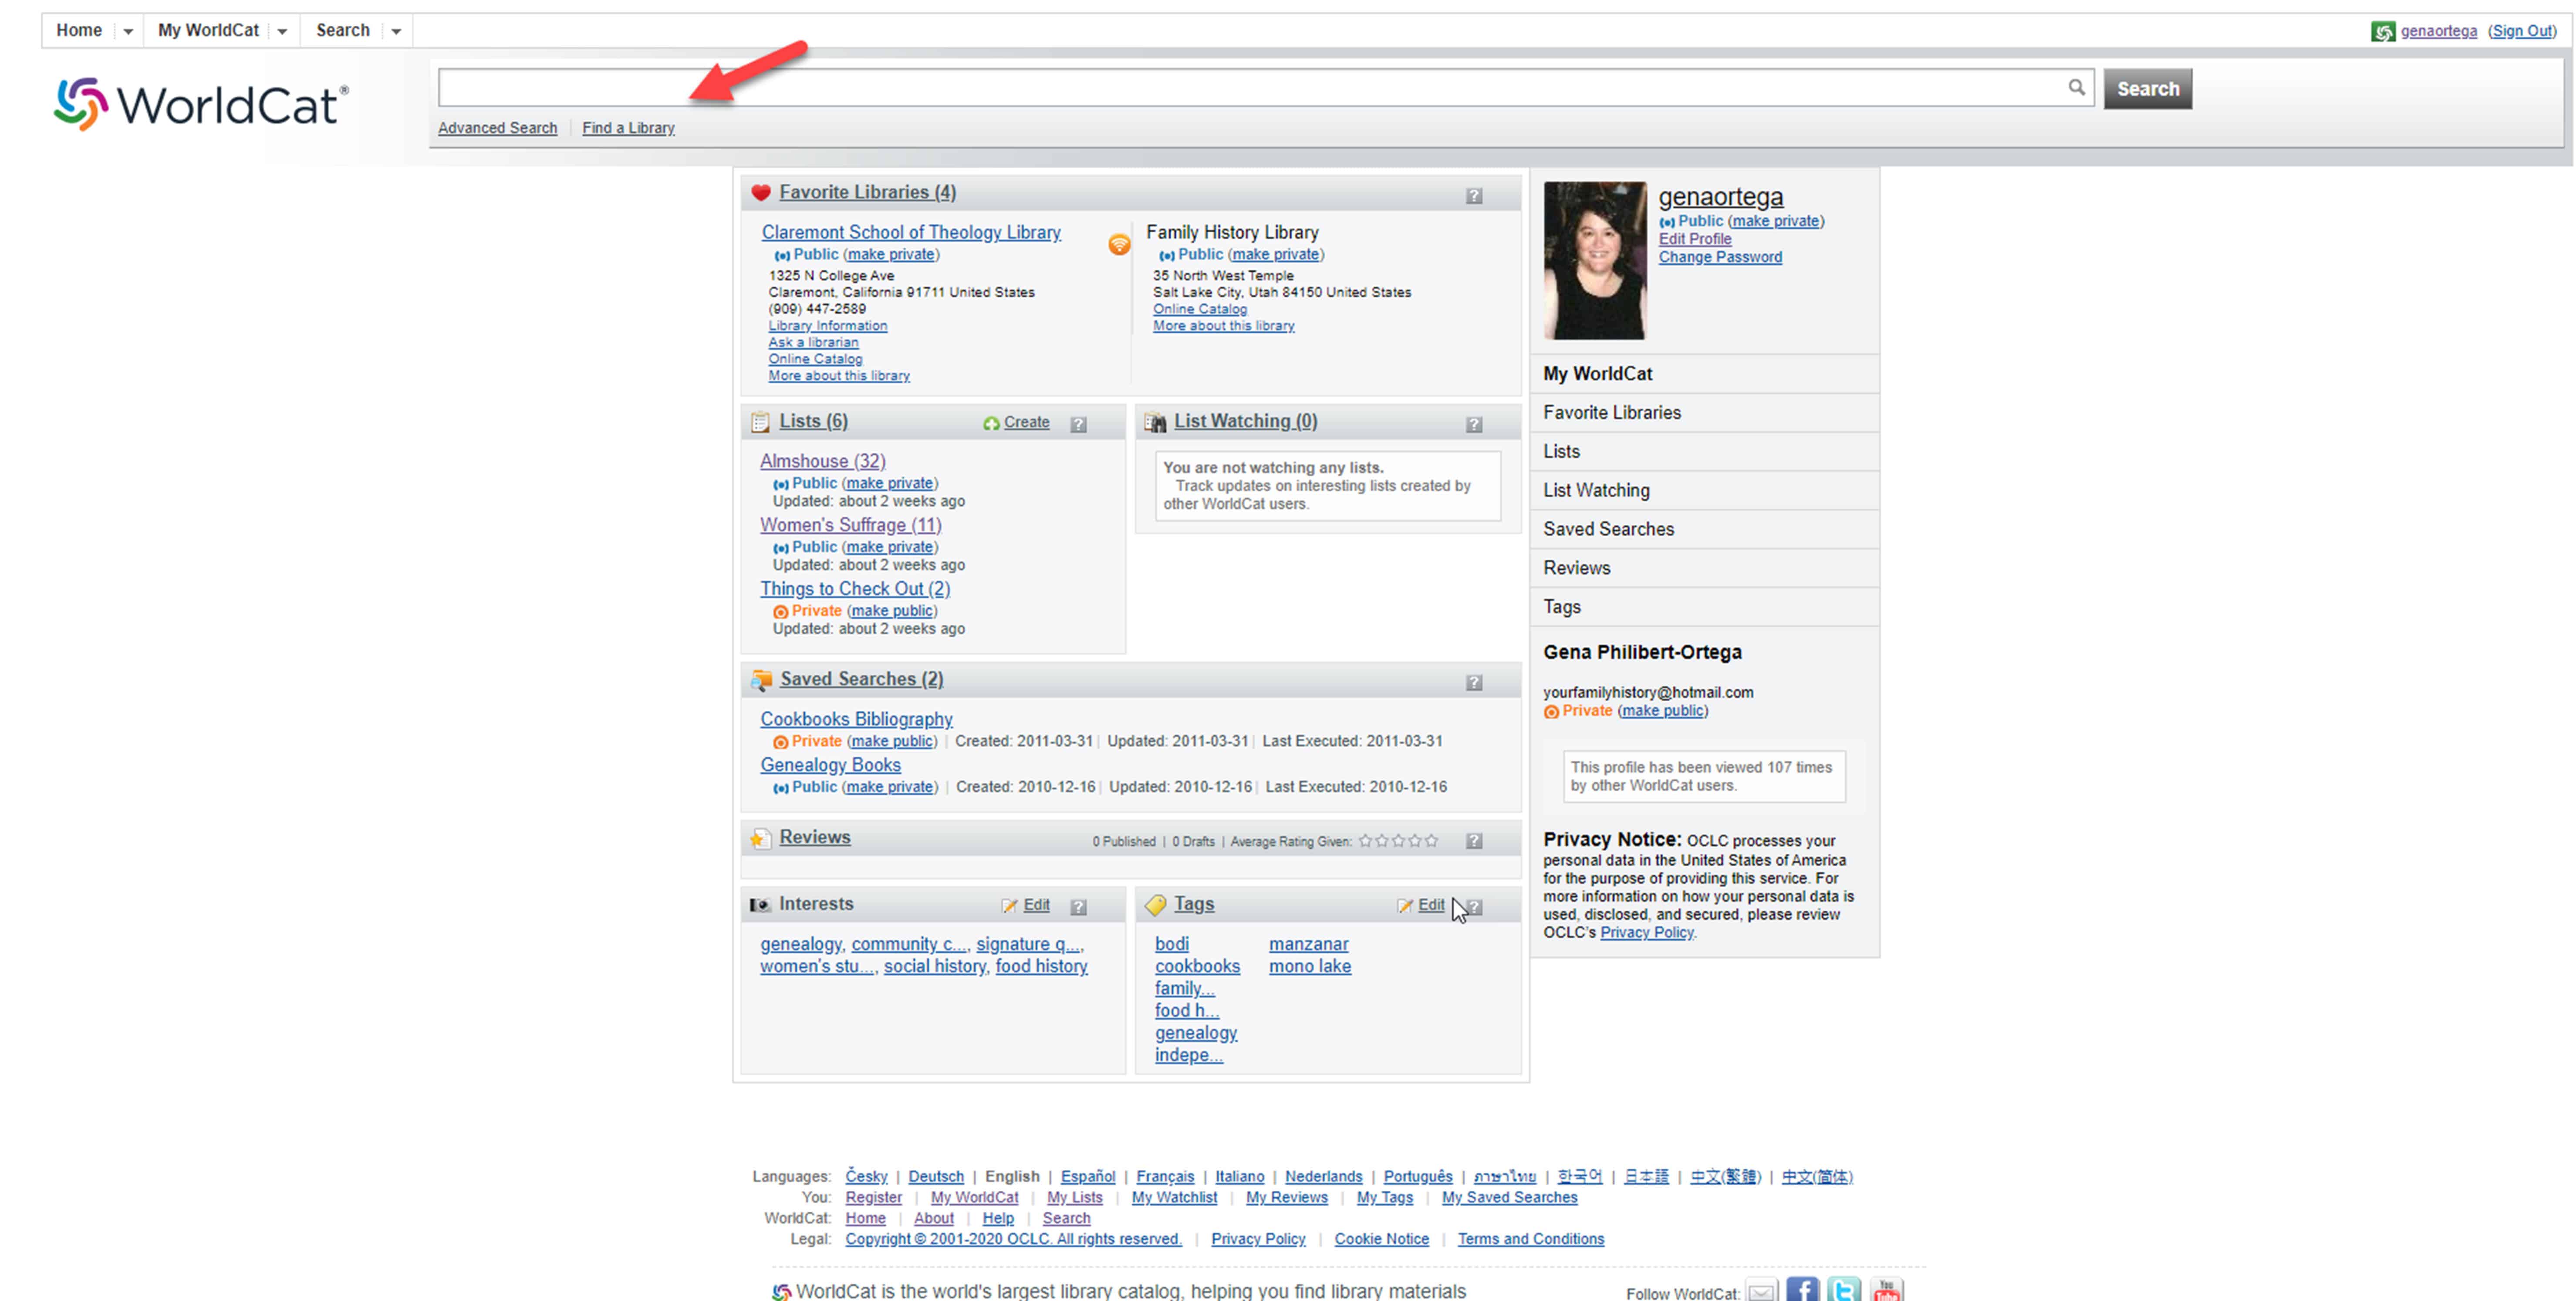Select List Watching in the sidebar

[x=1704, y=490]
